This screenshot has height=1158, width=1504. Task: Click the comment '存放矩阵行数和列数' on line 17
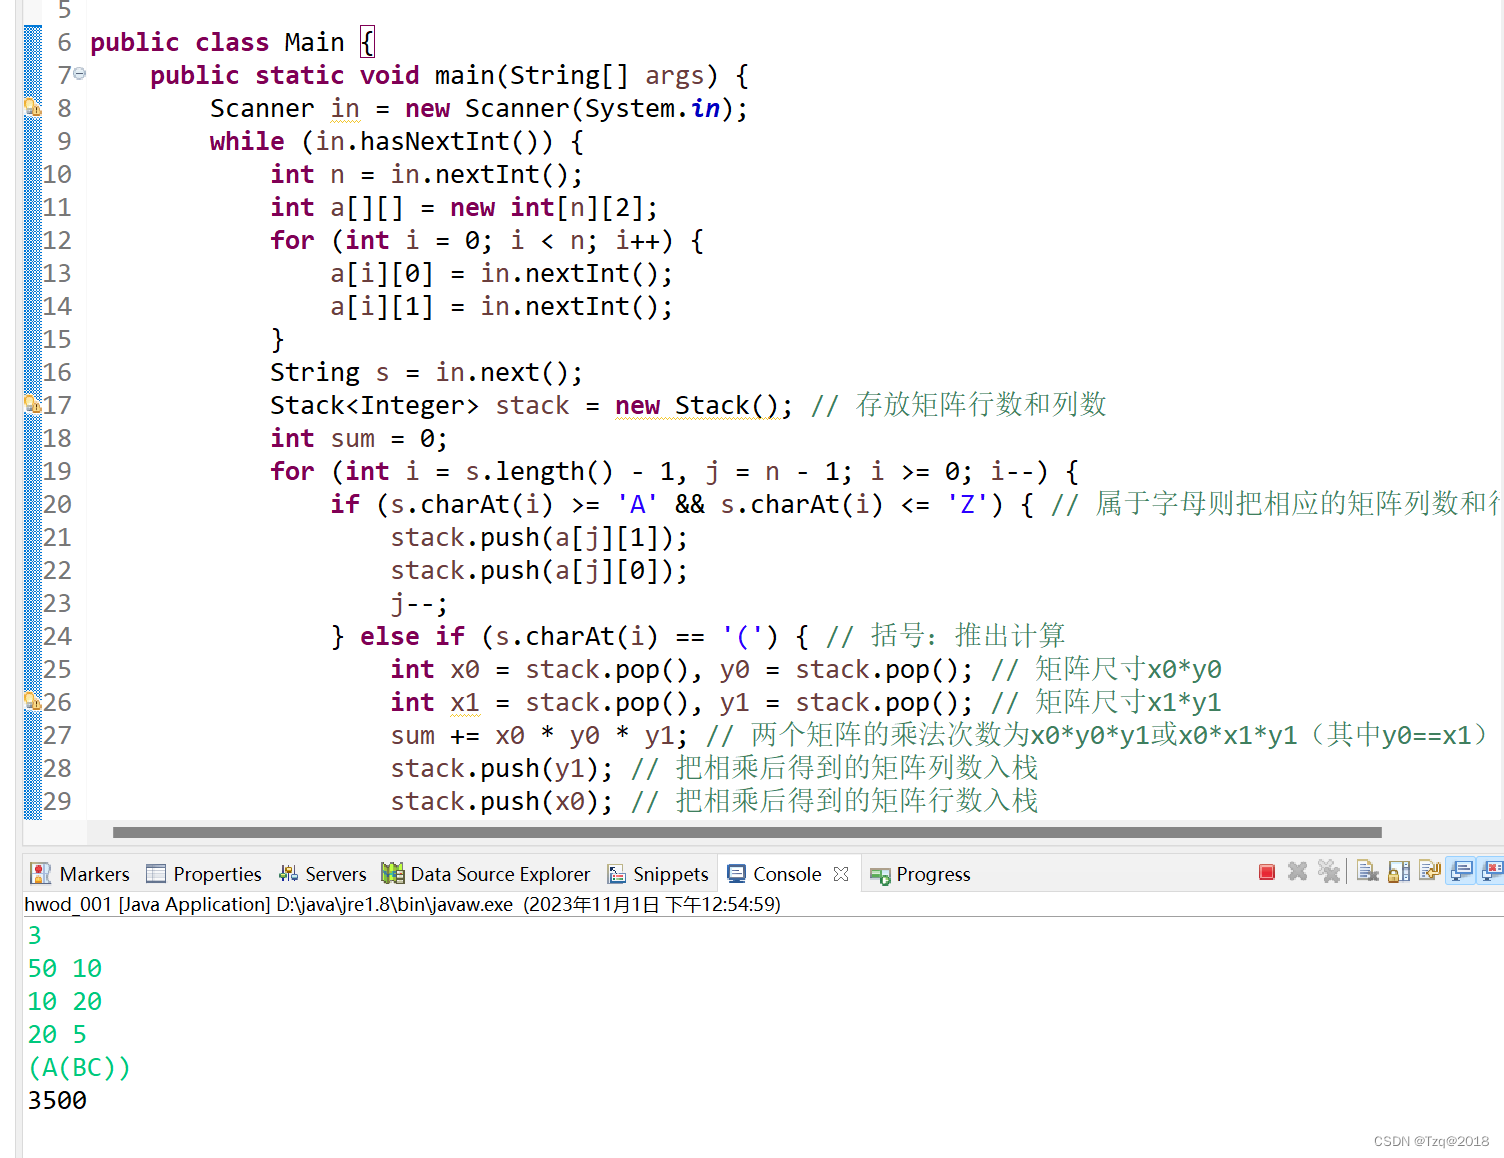[981, 404]
